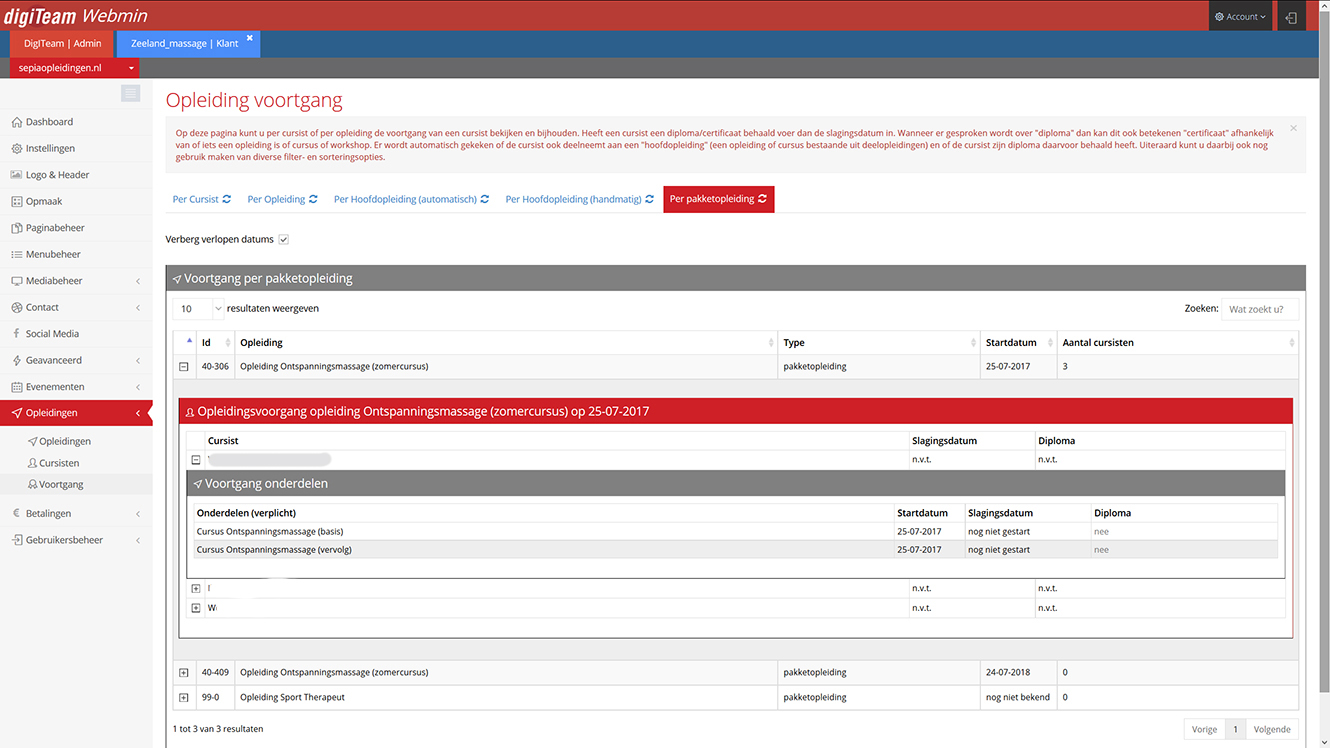Image resolution: width=1330 pixels, height=748 pixels.
Task: Click the logout icon in the top bar
Action: [1291, 17]
